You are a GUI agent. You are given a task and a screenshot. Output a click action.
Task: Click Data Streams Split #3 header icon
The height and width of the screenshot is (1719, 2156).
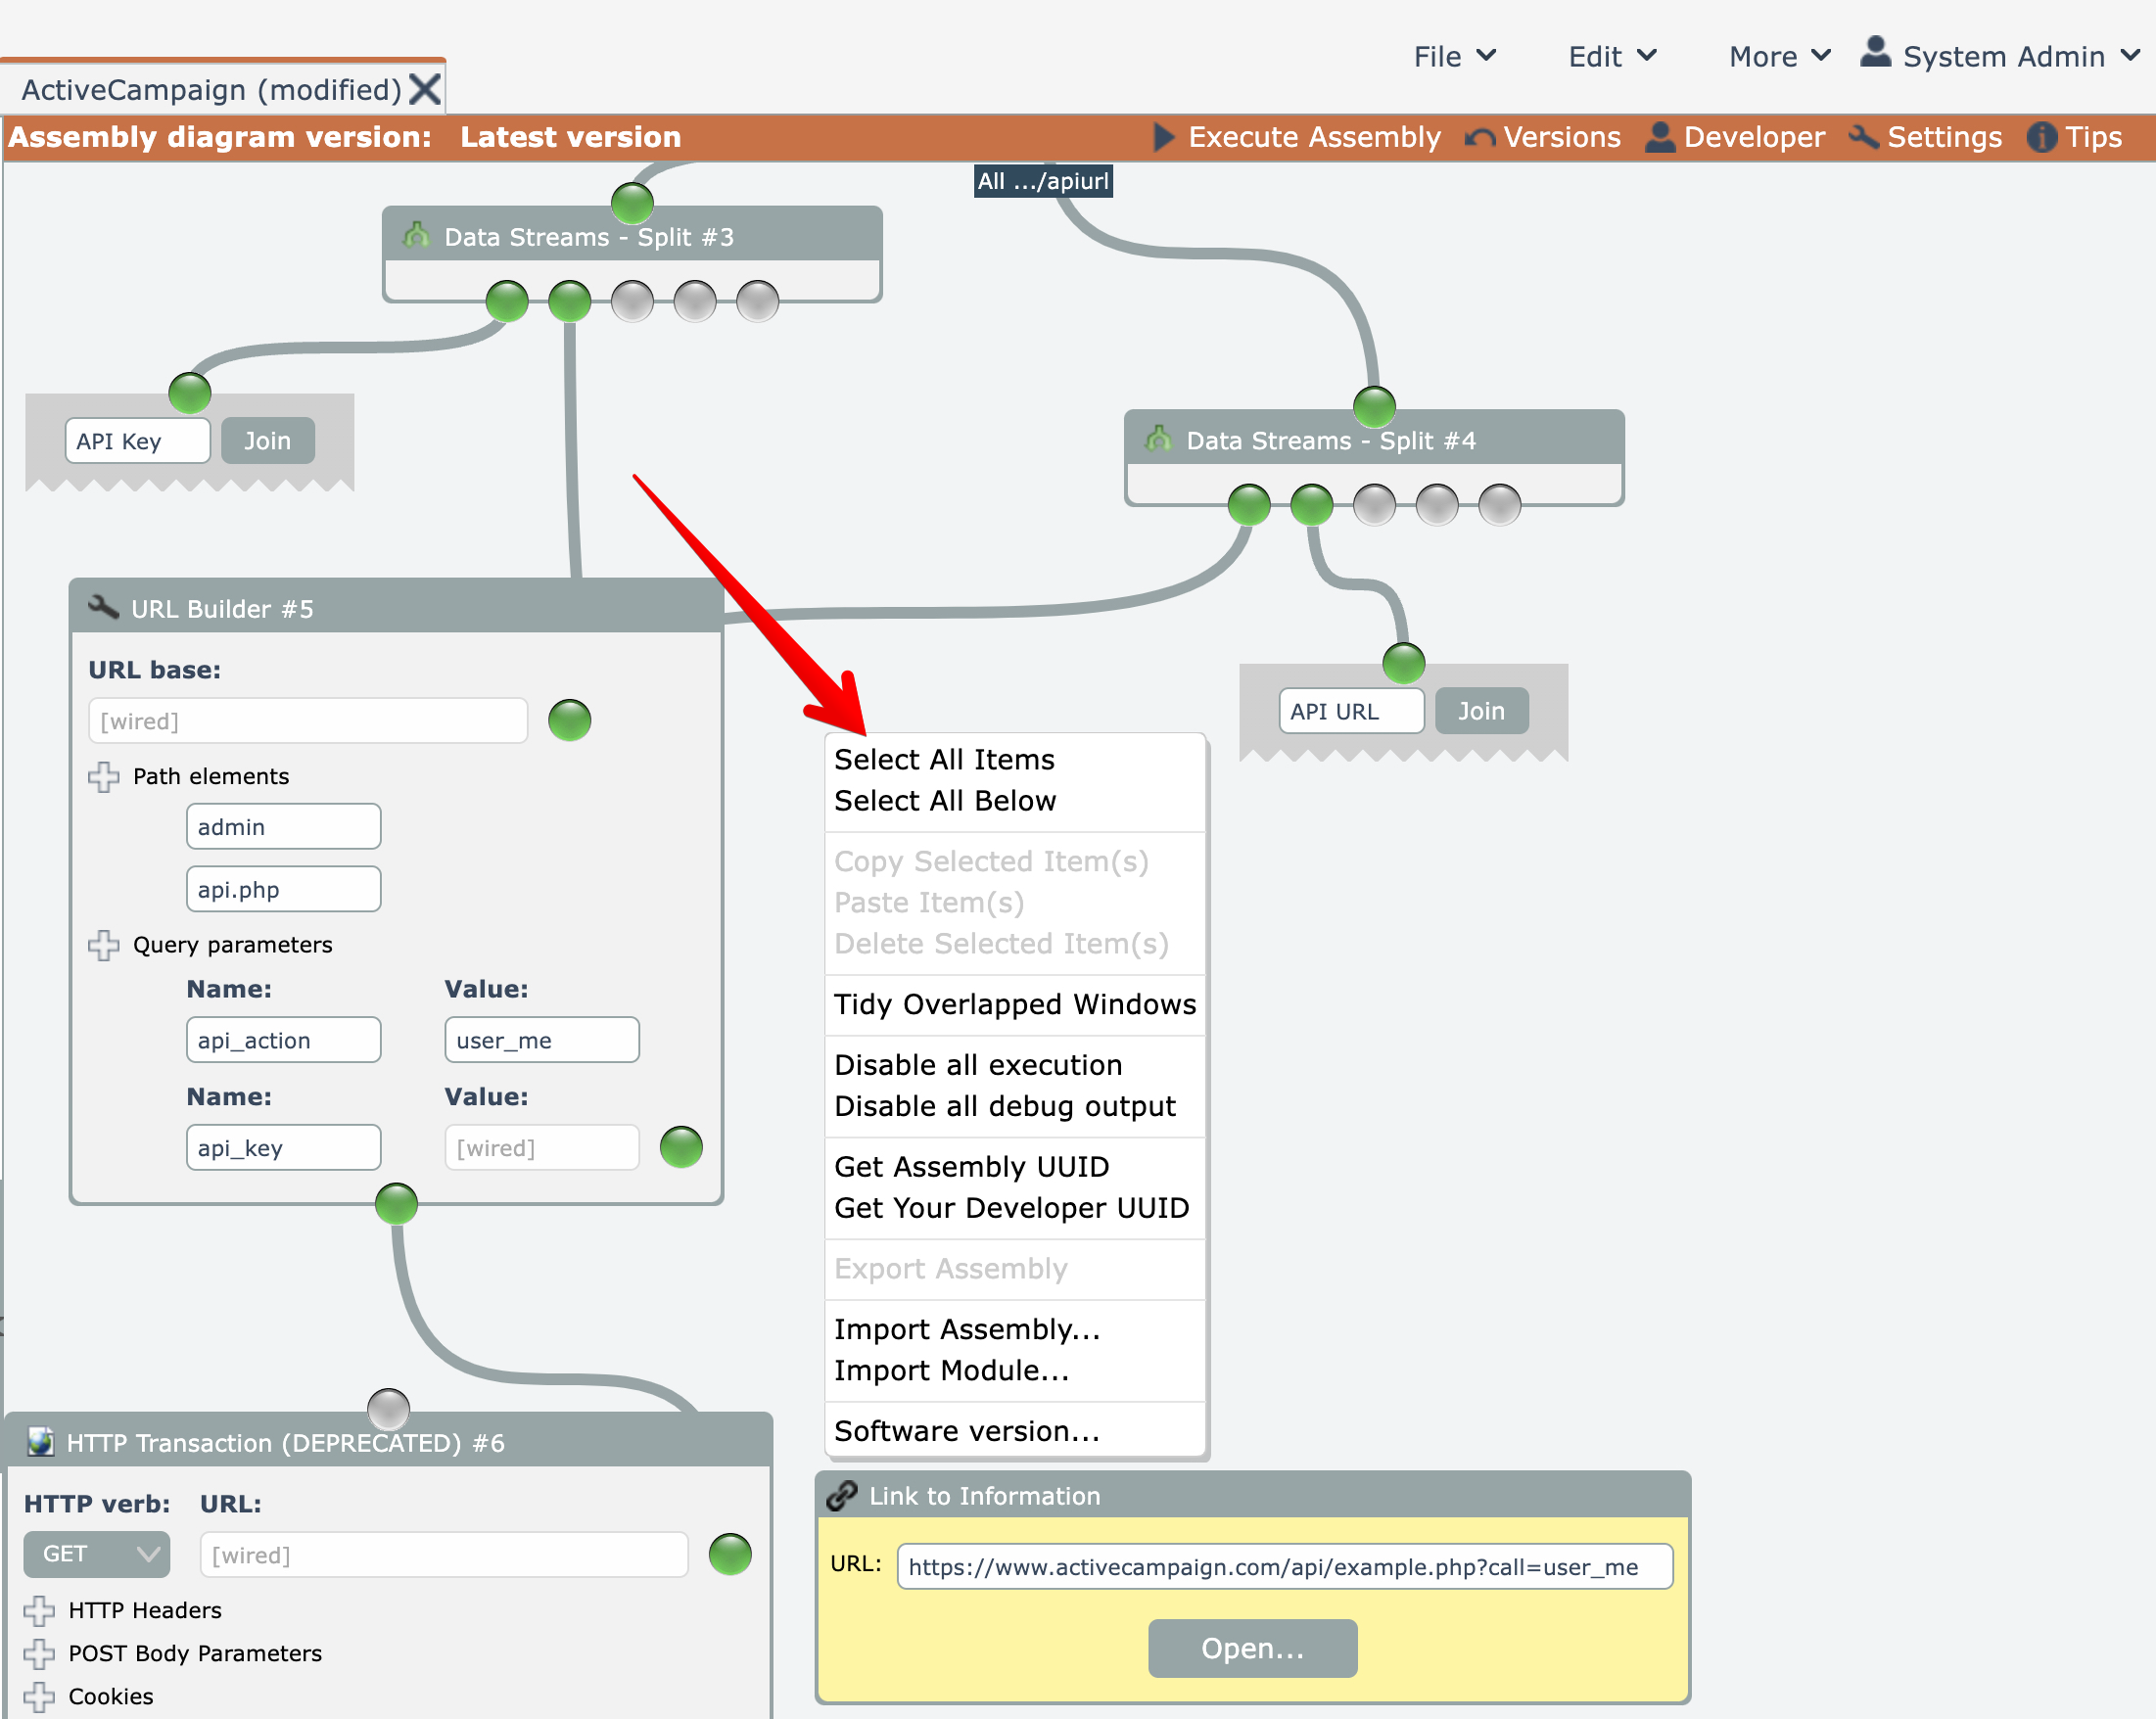coord(417,236)
